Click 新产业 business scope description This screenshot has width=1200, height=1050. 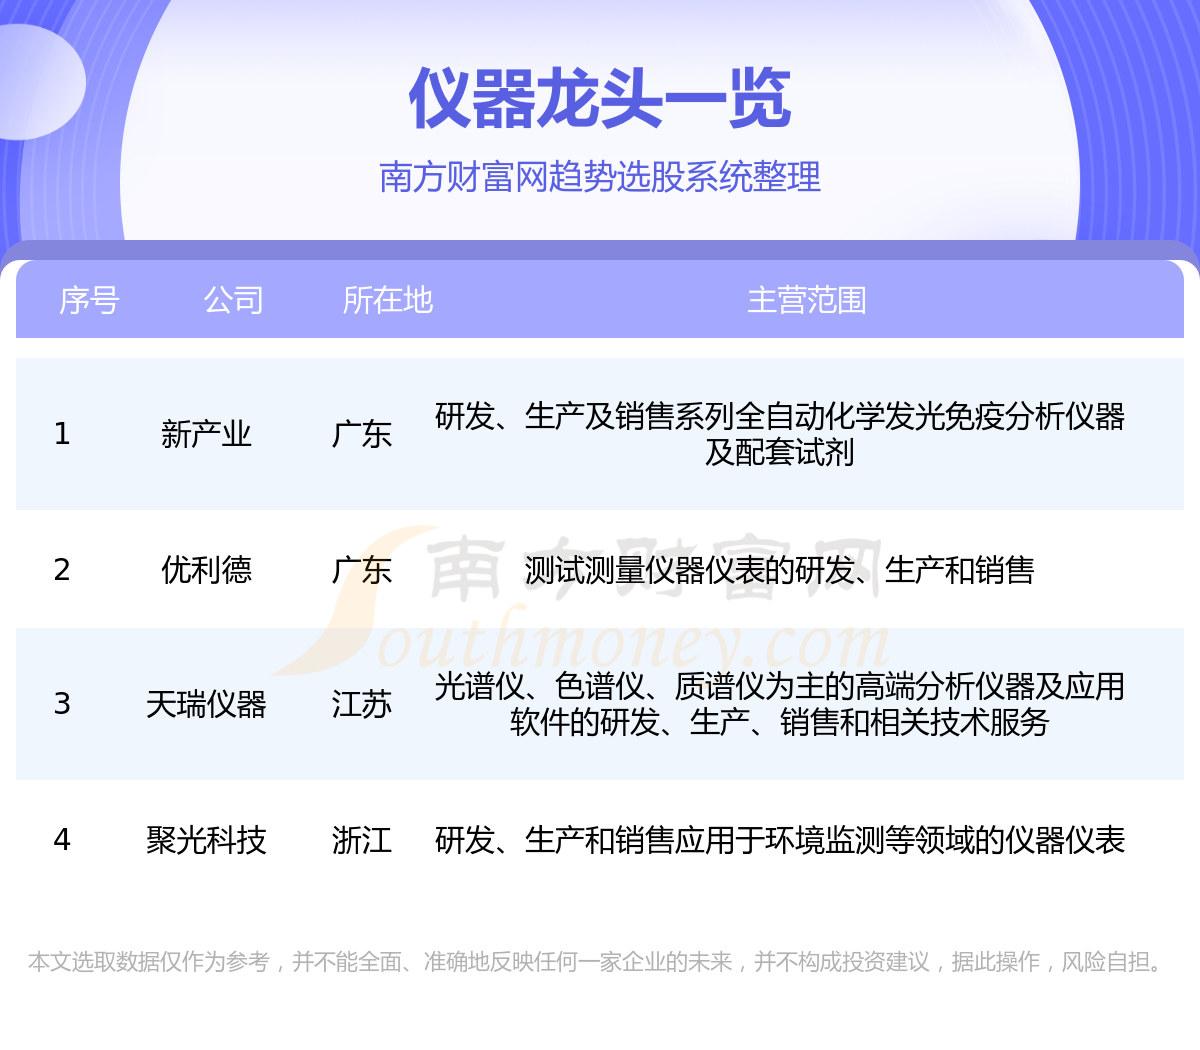pyautogui.click(x=780, y=434)
